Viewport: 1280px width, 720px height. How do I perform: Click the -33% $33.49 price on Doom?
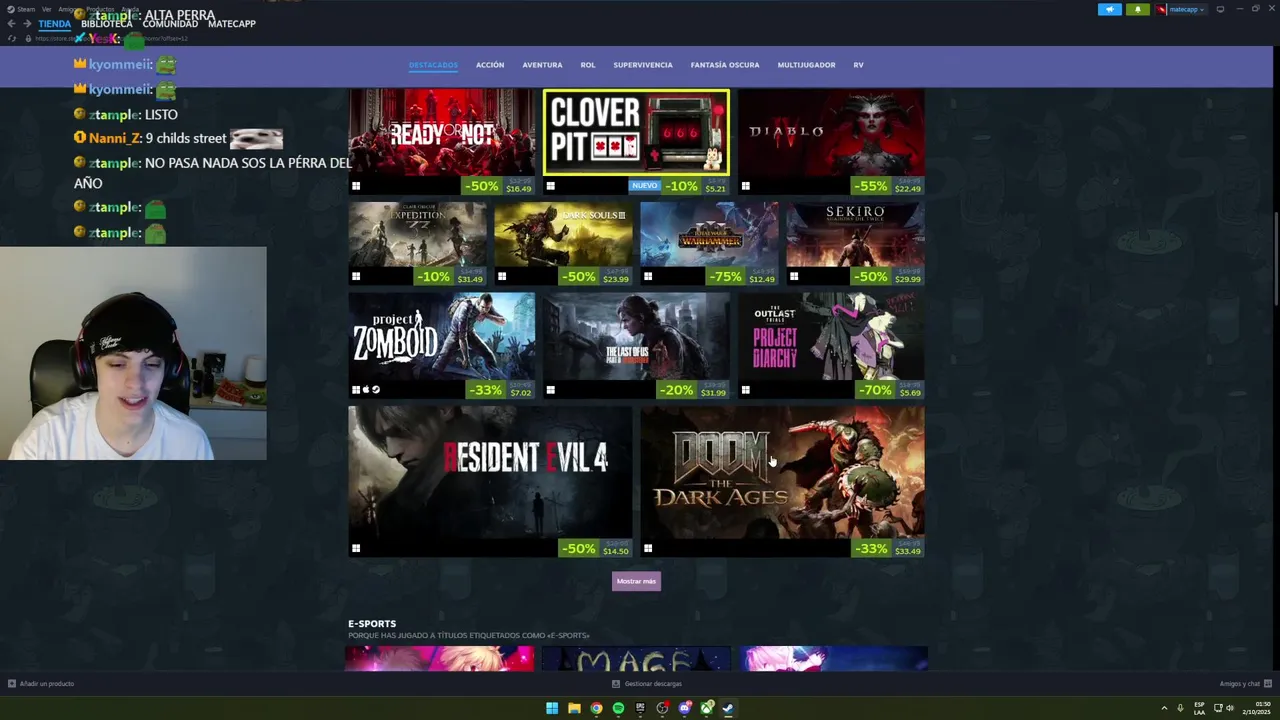(x=888, y=549)
